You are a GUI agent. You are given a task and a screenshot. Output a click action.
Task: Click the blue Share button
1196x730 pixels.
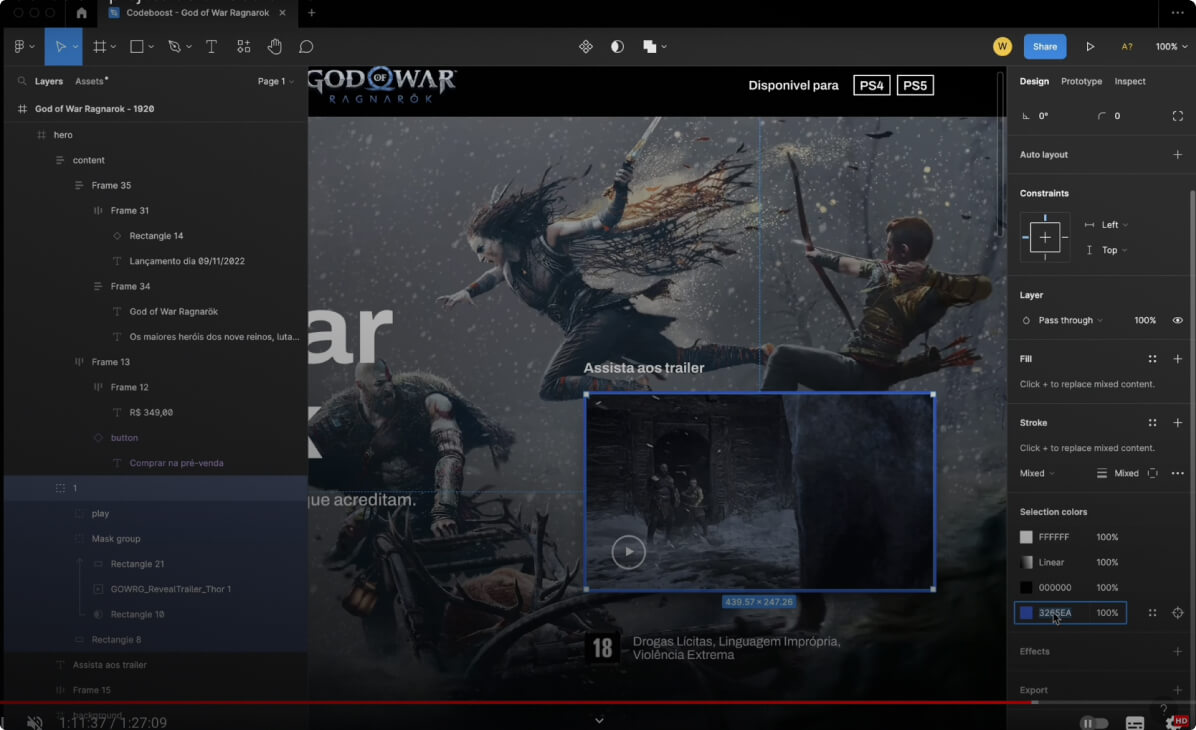click(x=1044, y=47)
